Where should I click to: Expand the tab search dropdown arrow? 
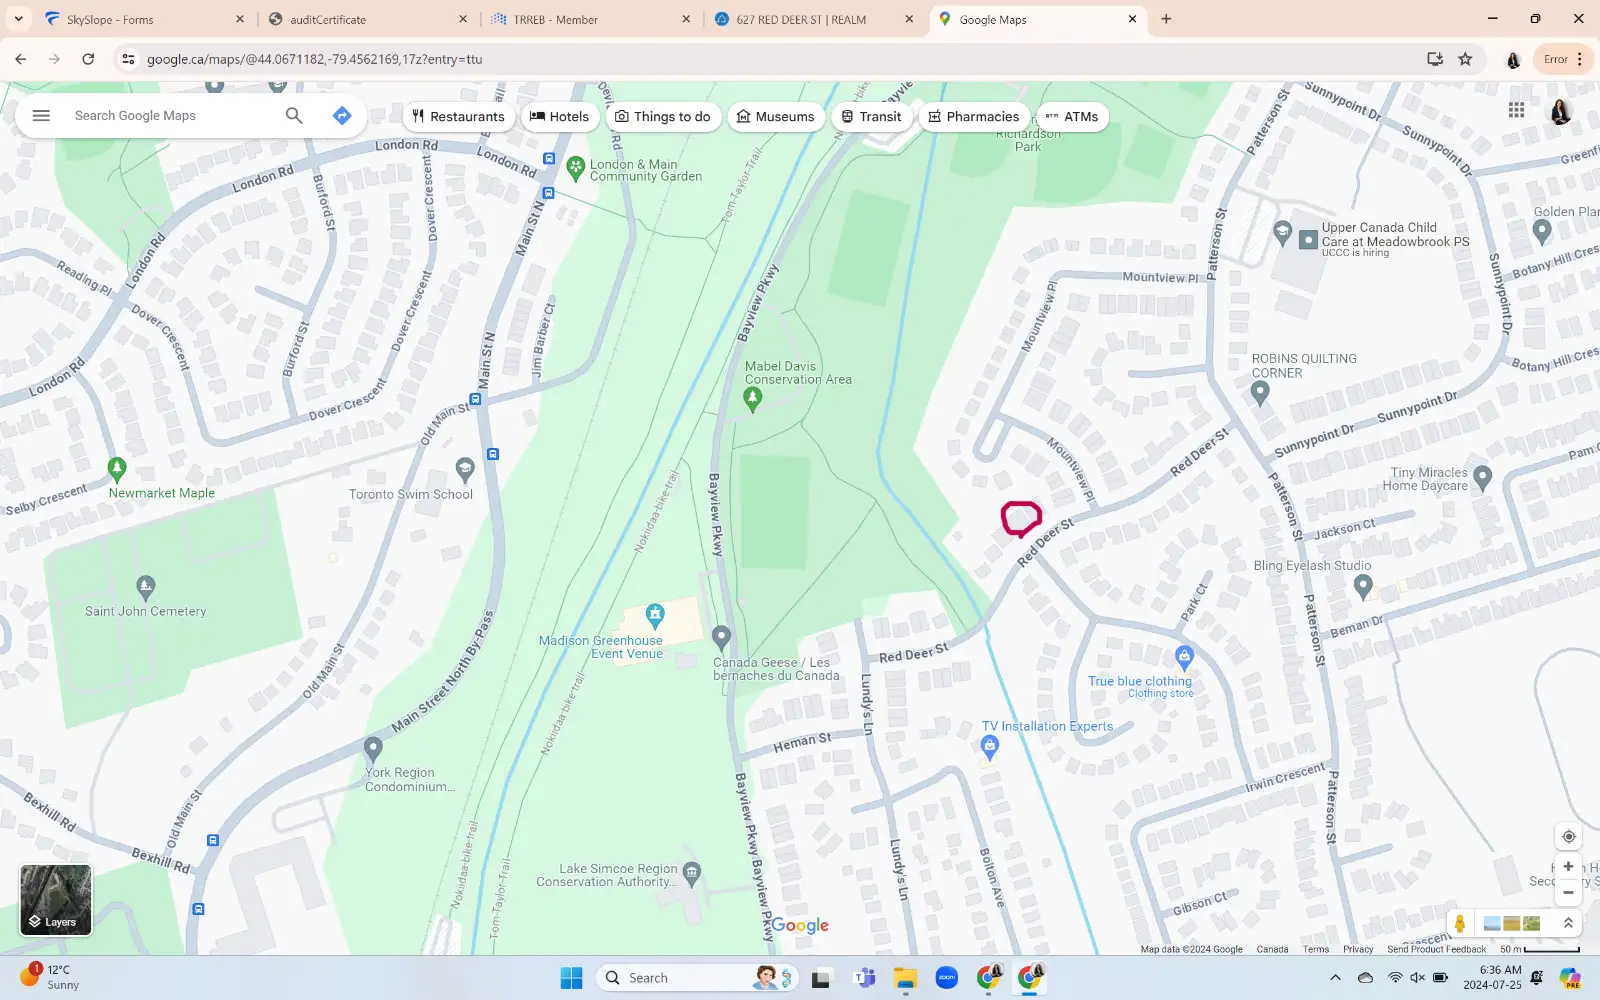[x=18, y=19]
